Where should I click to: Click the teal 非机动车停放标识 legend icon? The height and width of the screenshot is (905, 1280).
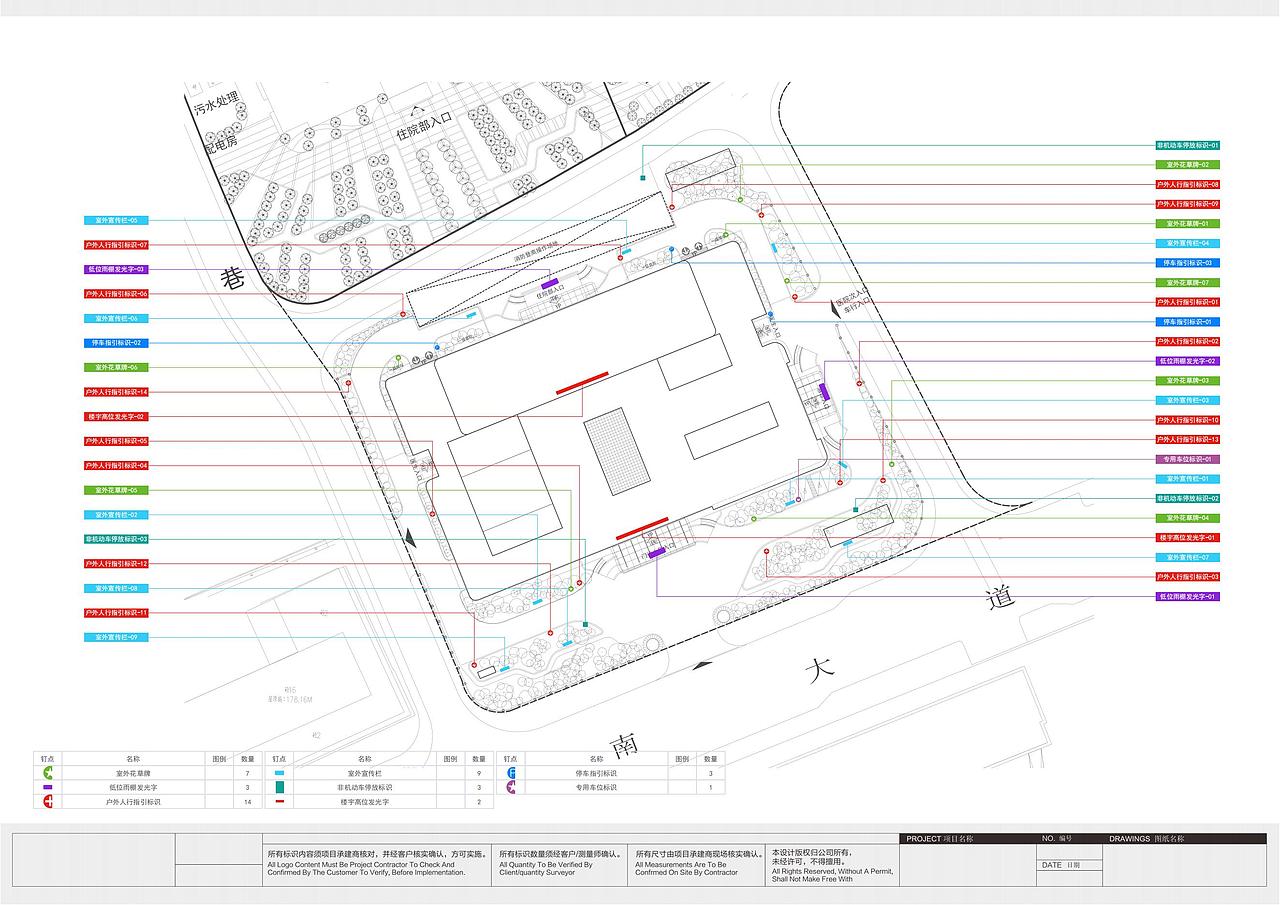tap(280, 787)
